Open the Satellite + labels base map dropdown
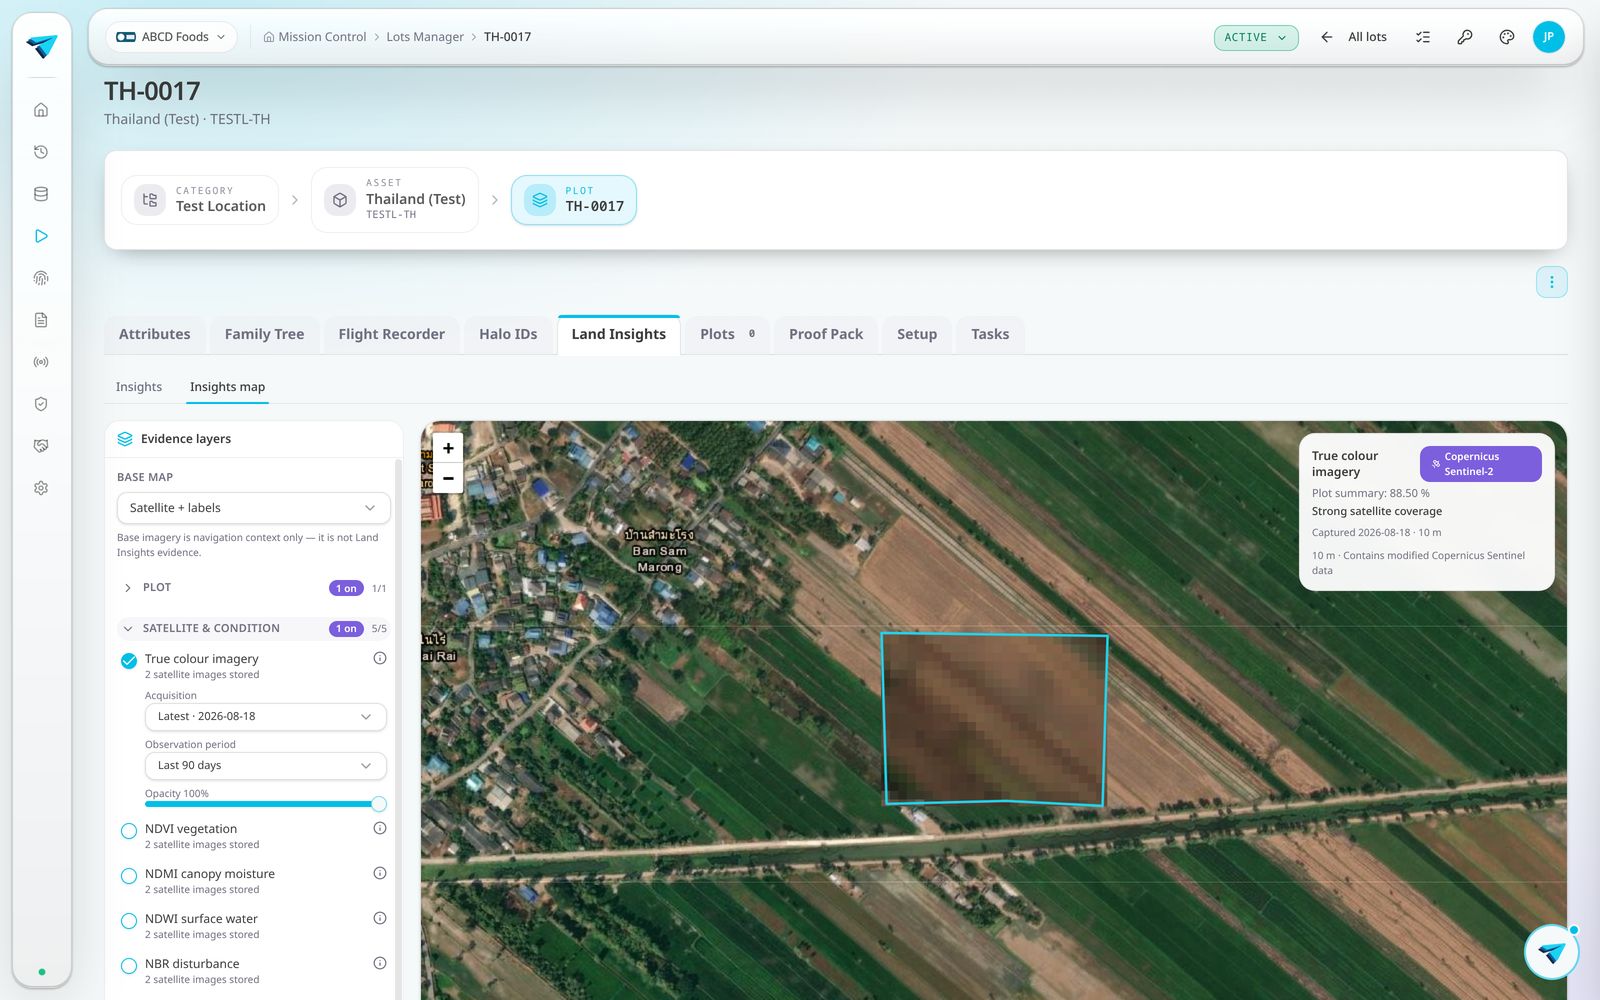Image resolution: width=1600 pixels, height=1000 pixels. (253, 508)
